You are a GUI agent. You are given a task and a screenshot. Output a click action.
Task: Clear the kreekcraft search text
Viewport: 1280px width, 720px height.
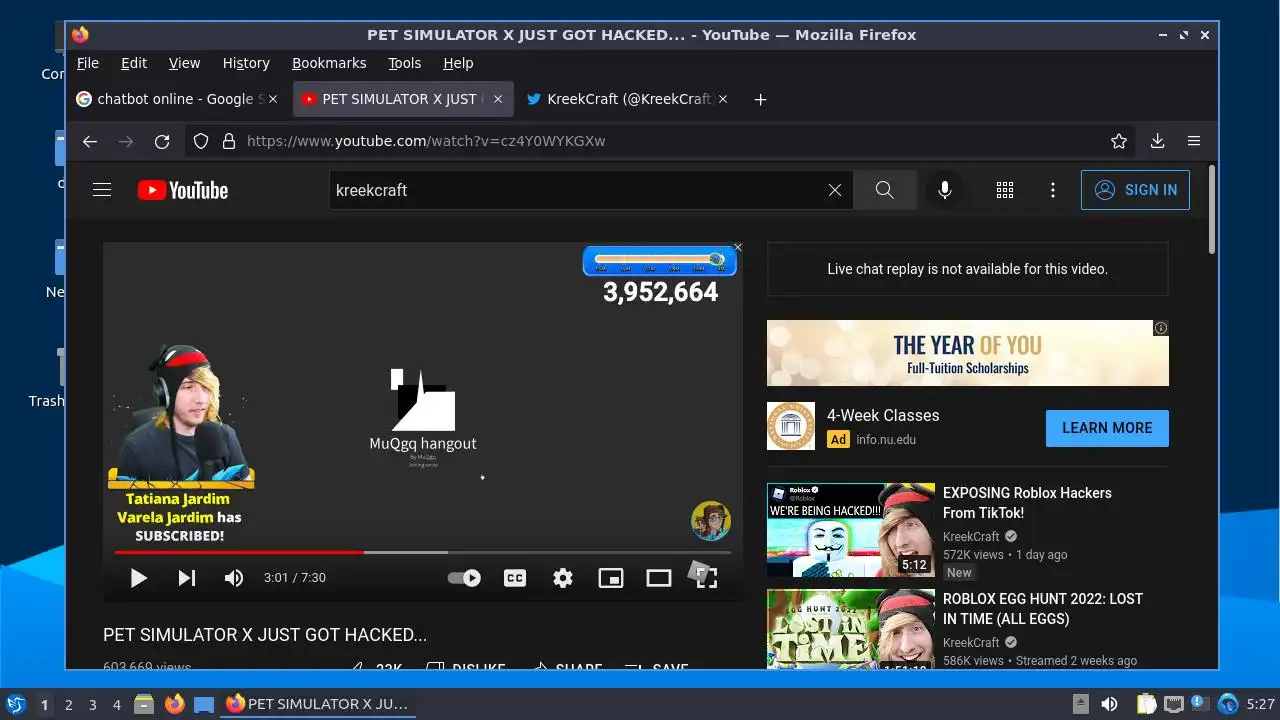click(835, 190)
